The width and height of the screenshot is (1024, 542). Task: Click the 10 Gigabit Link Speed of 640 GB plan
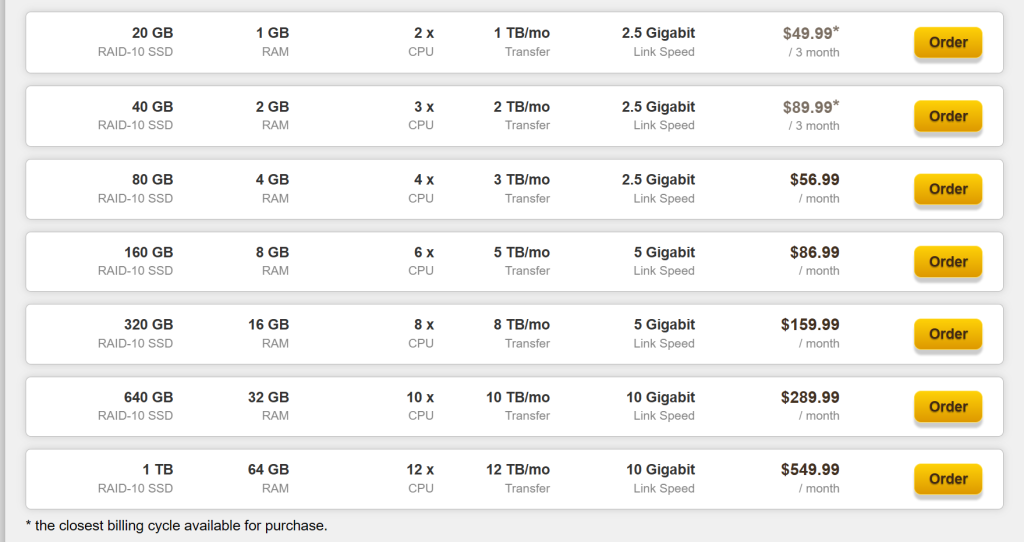661,406
